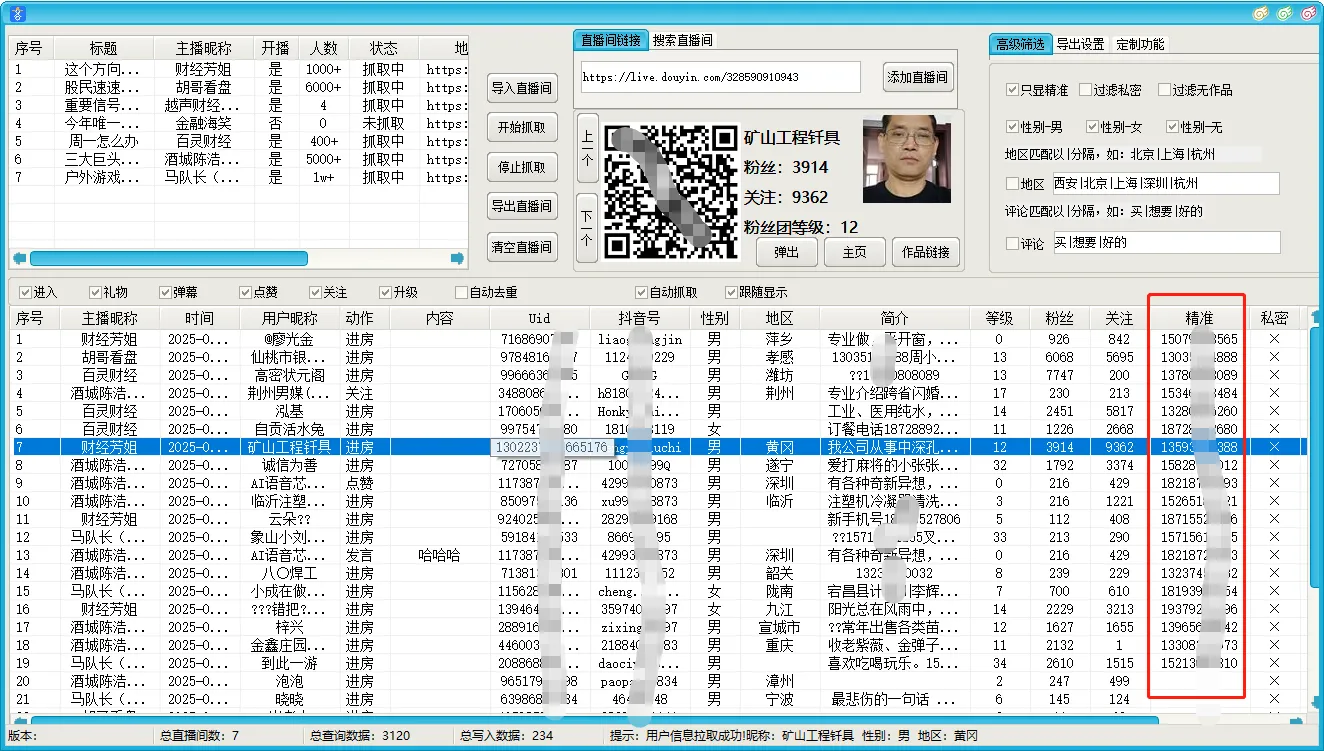This screenshot has height=751, width=1324.
Task: Open the 主页 button
Action: coord(855,252)
